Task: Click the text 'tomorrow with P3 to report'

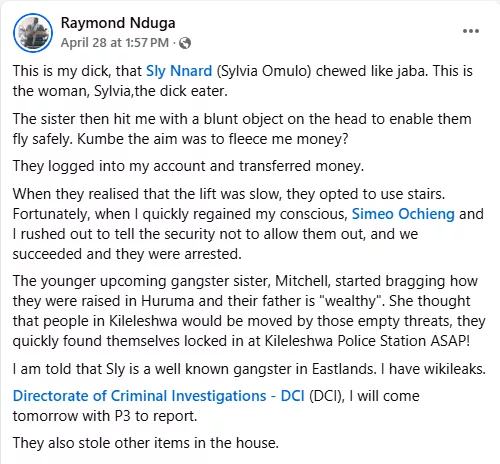Action: pyautogui.click(x=105, y=416)
